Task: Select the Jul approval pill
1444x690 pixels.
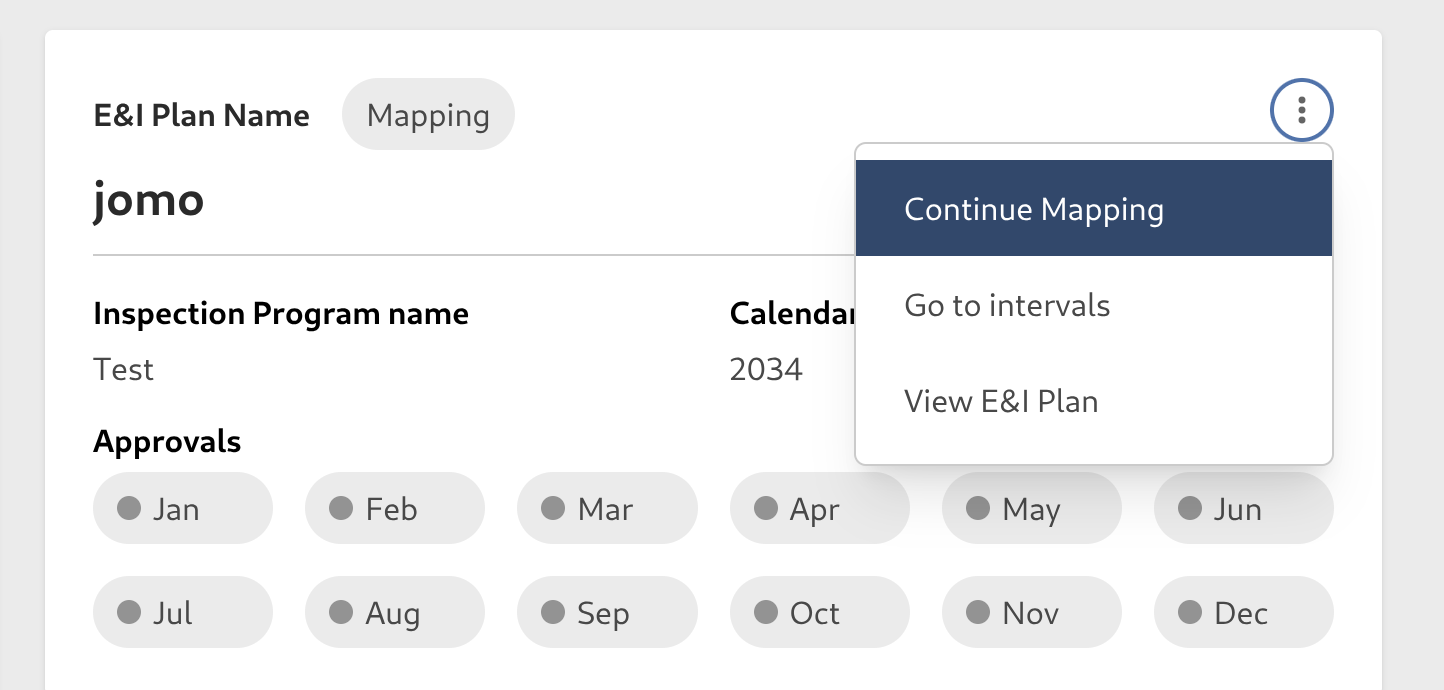Action: pos(182,612)
